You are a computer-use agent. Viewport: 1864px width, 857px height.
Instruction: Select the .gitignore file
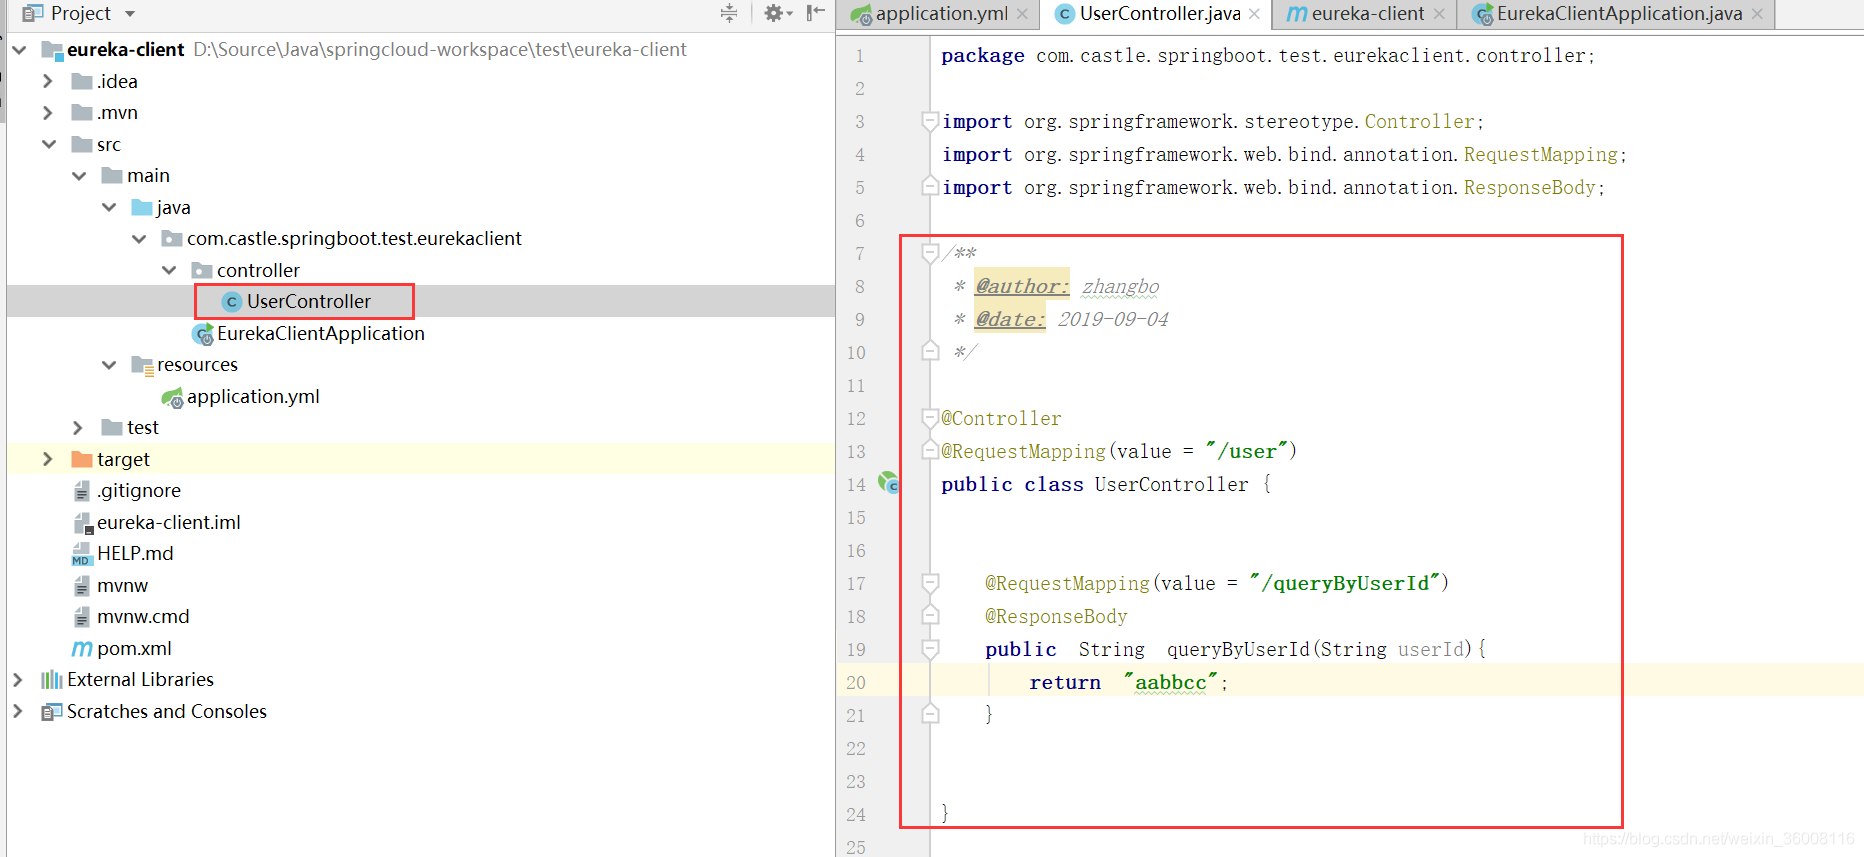tap(138, 490)
